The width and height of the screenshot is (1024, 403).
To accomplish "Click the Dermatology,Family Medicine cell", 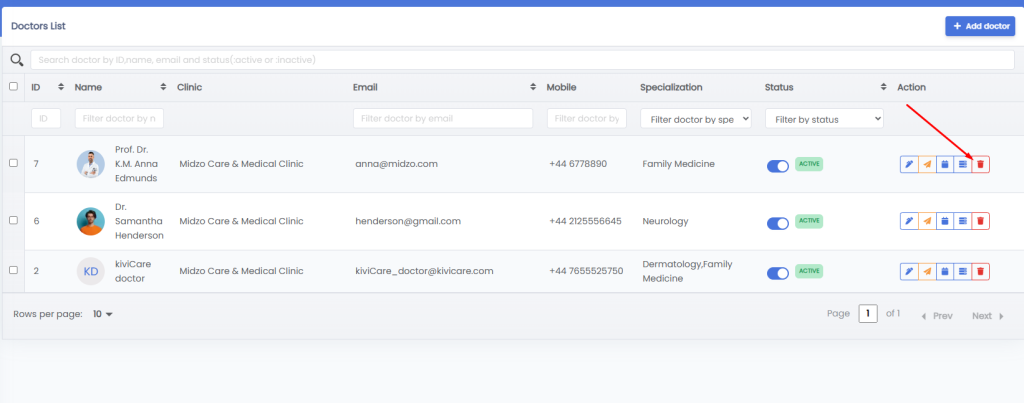I will click(688, 271).
